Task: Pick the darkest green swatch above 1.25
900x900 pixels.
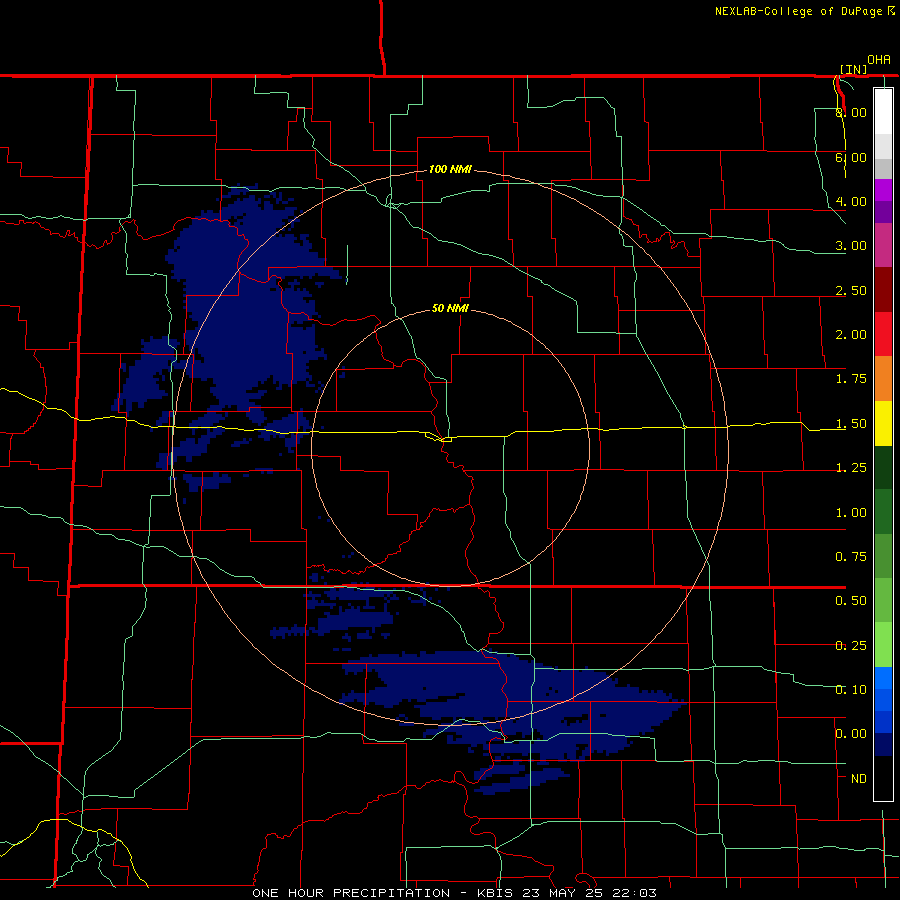Action: tap(883, 467)
